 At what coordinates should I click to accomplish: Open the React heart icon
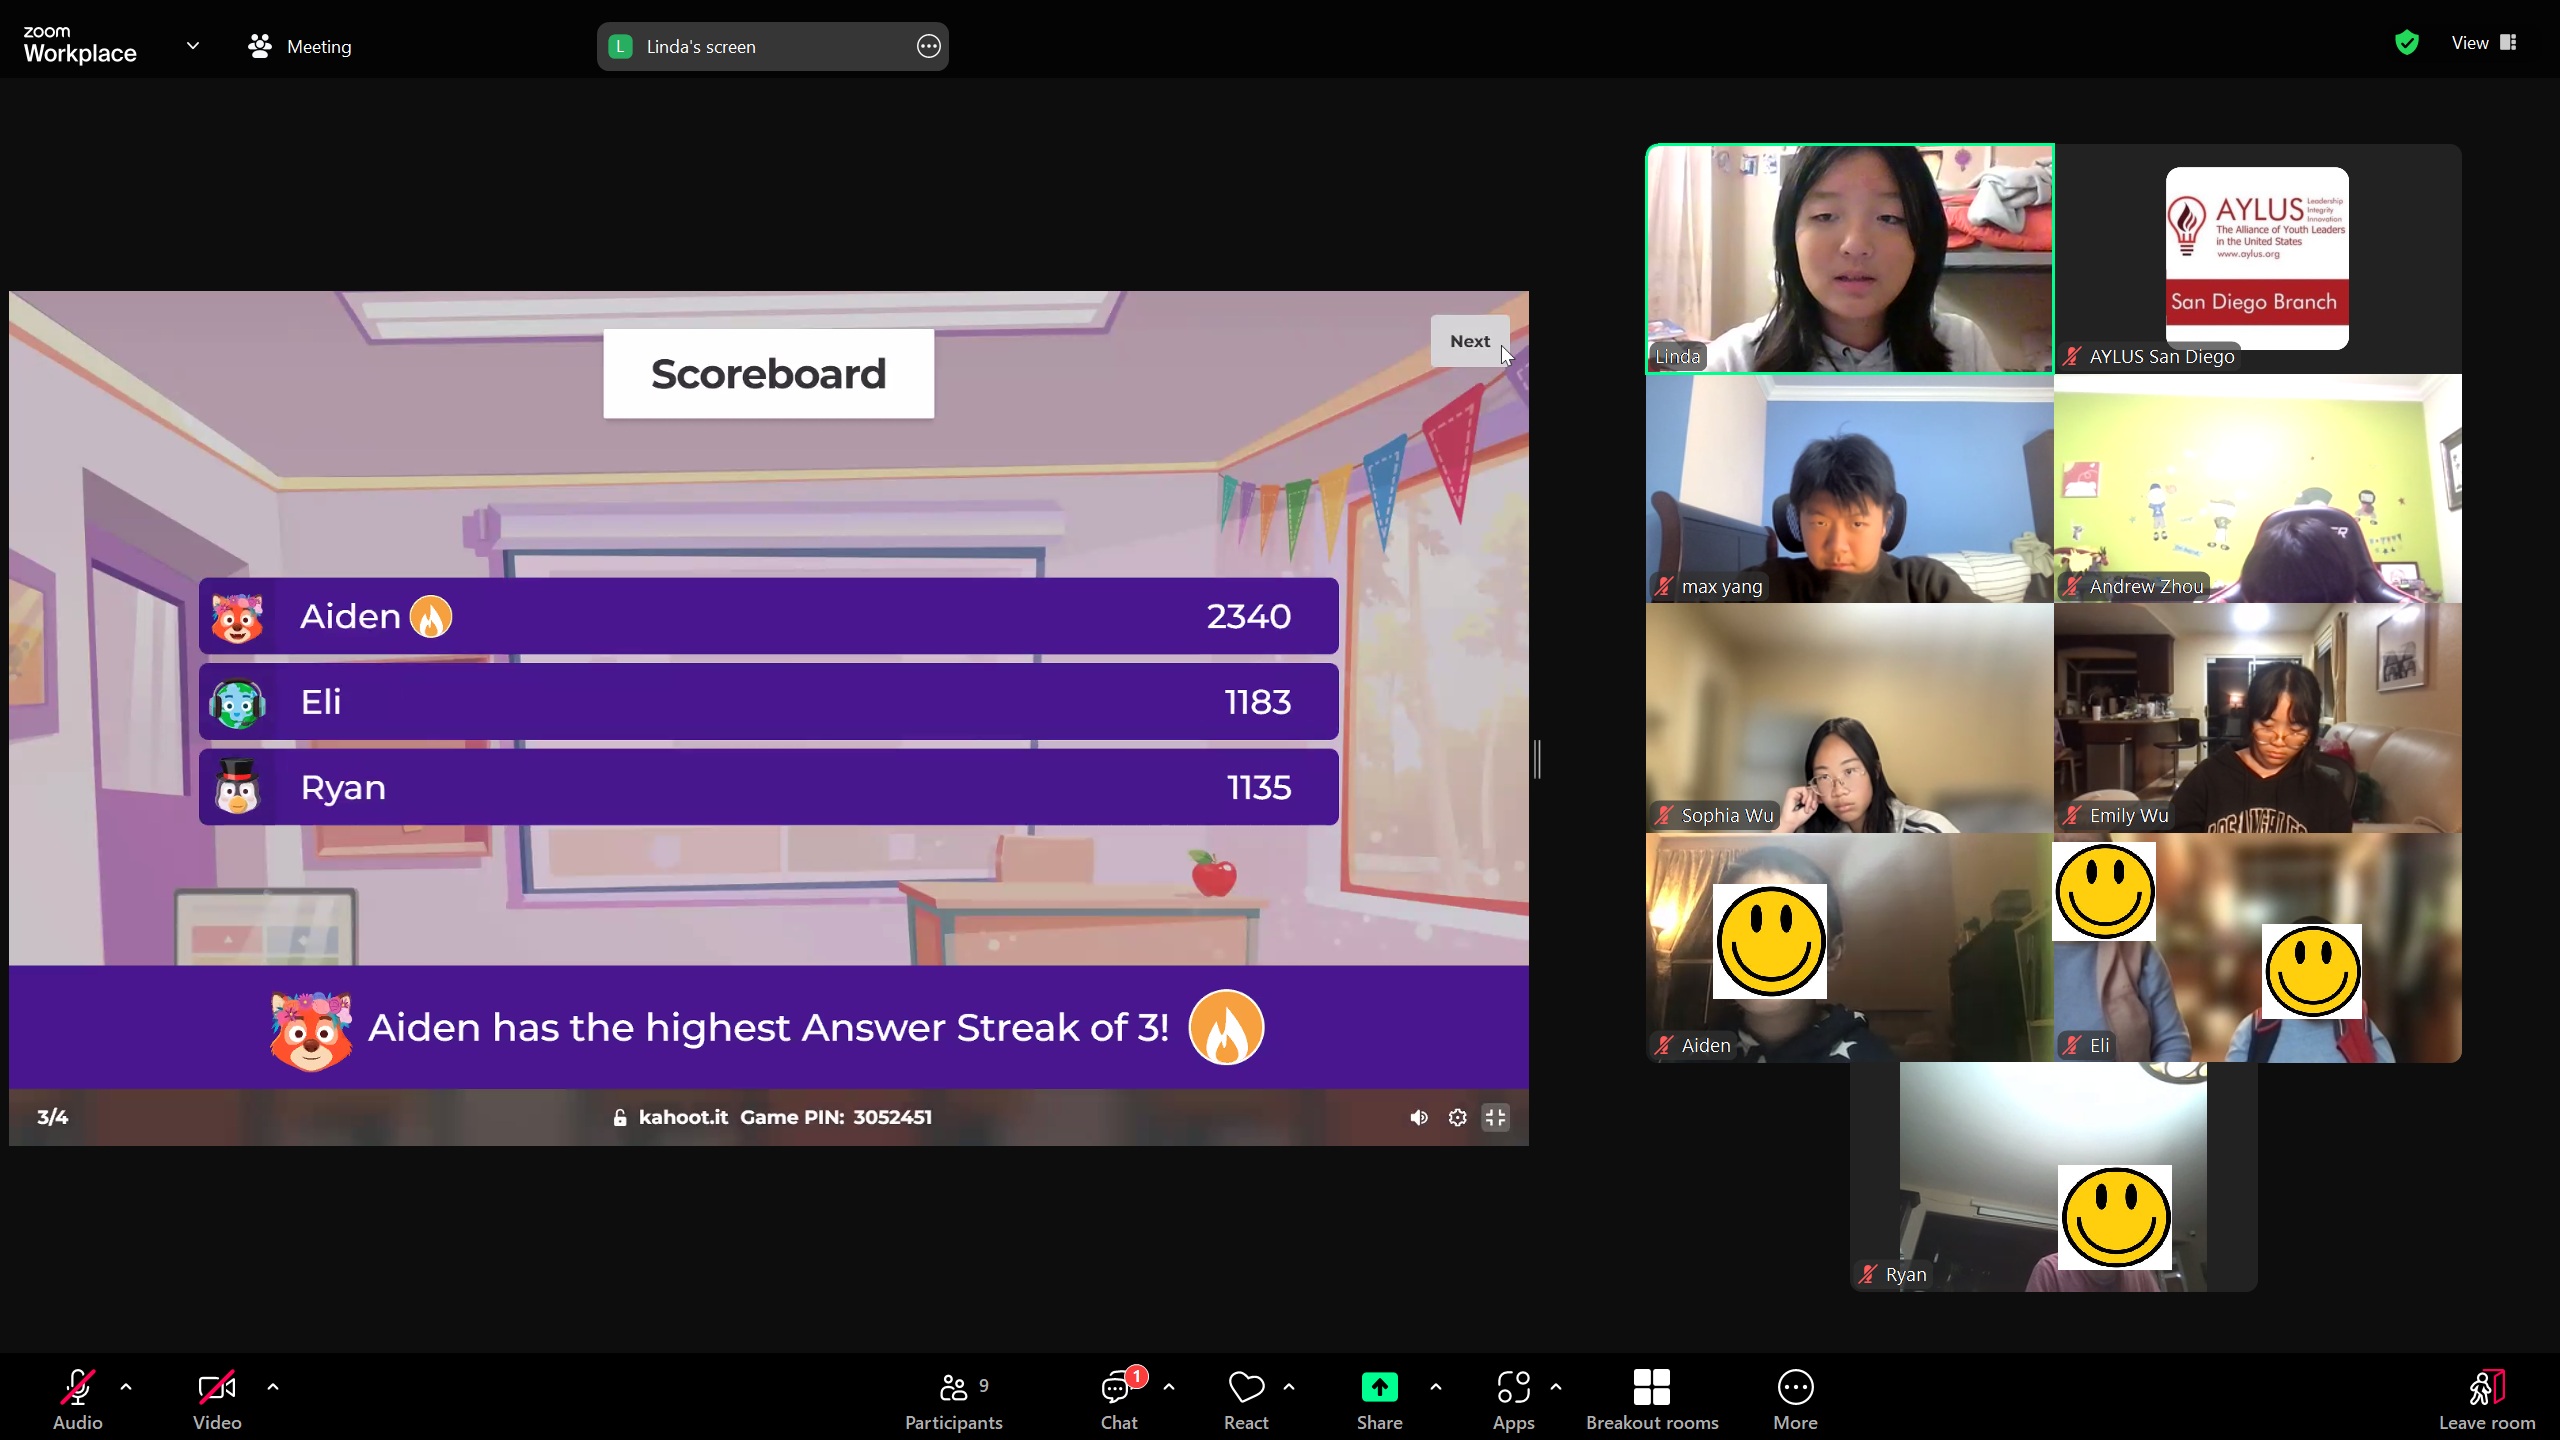point(1246,1387)
